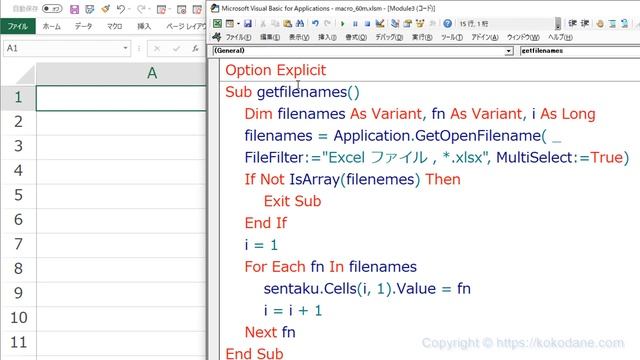Click the 'Option Explicit' code line
This screenshot has height=360, width=640.
click(x=276, y=70)
